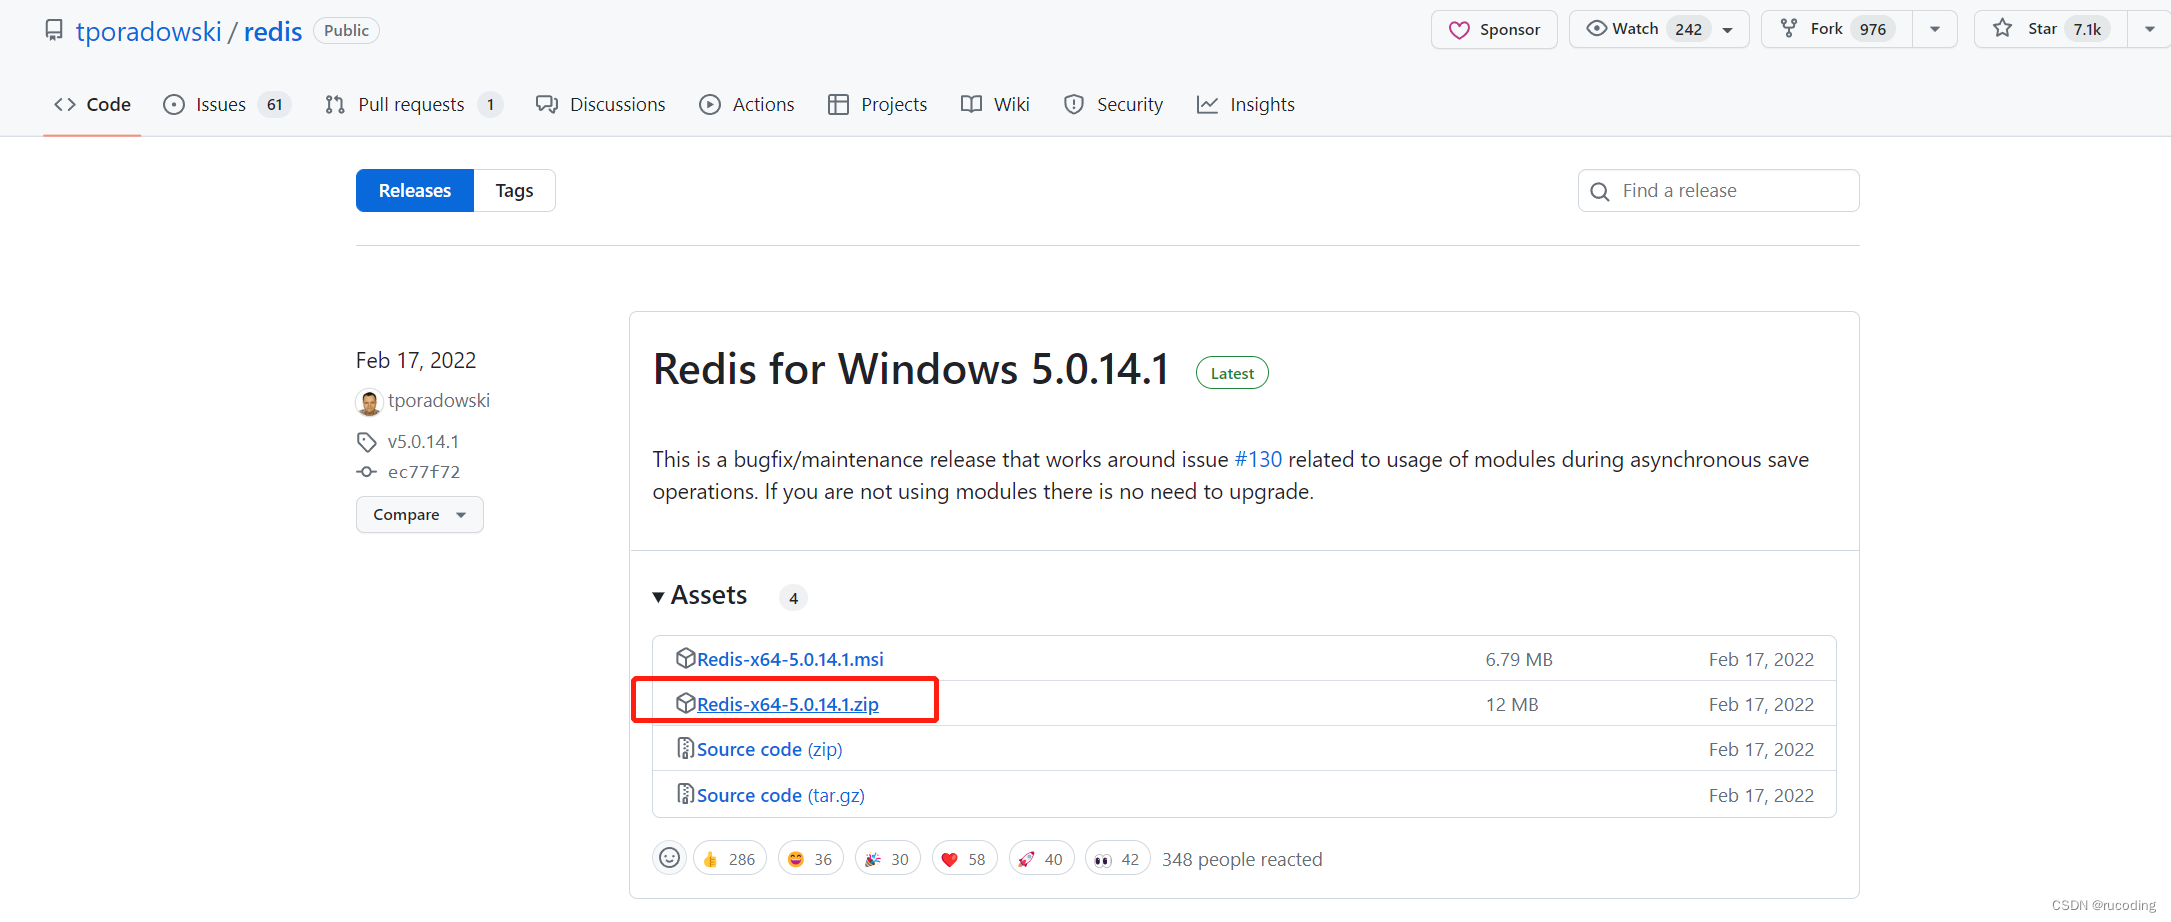Screen dimensions: 2171x922
Task: Open the tporadowski author link under the date
Action: pyautogui.click(x=439, y=400)
